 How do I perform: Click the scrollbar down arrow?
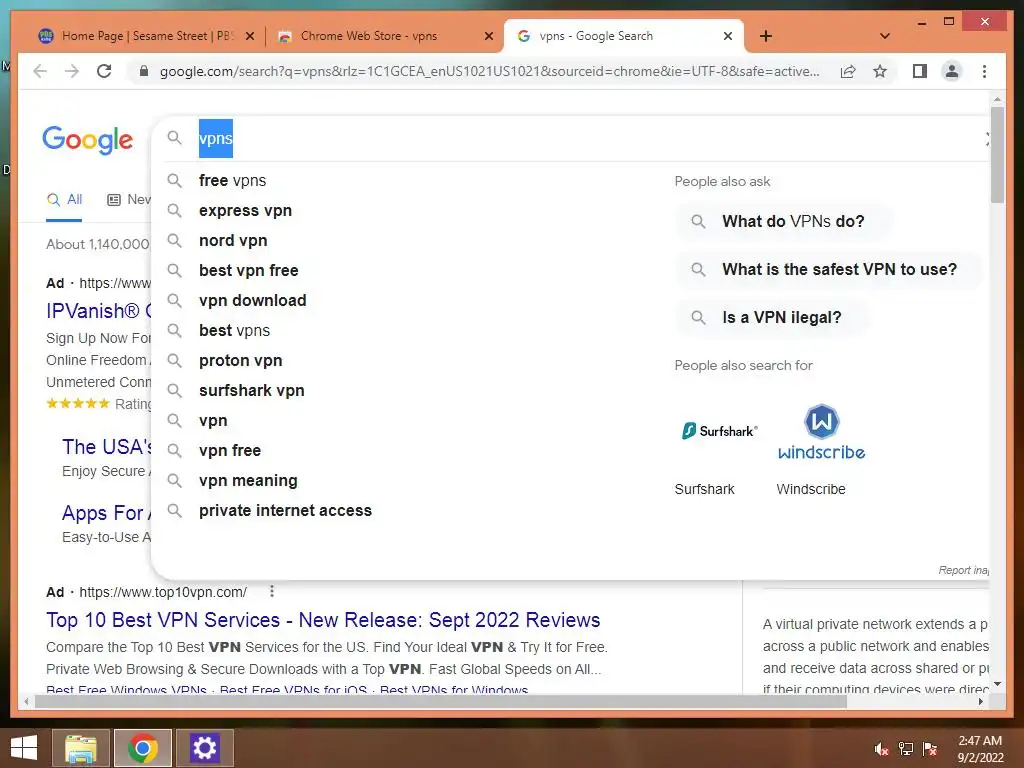coord(997,684)
